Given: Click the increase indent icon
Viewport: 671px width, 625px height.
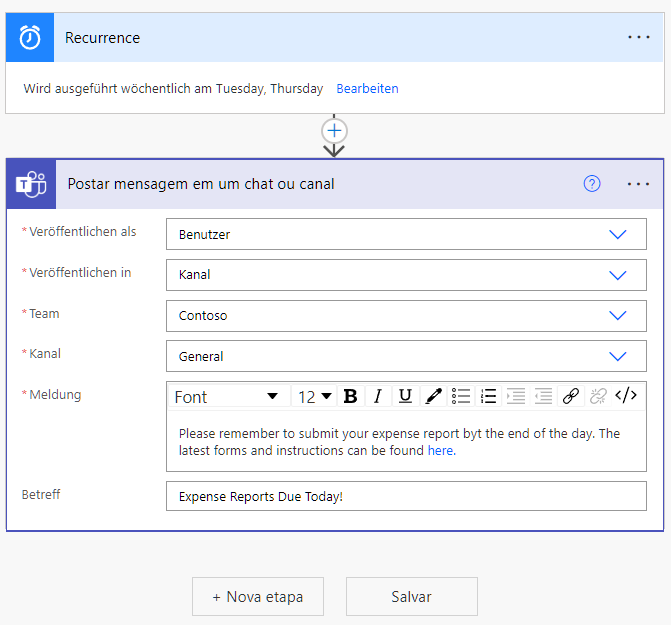Looking at the screenshot, I should tap(516, 396).
